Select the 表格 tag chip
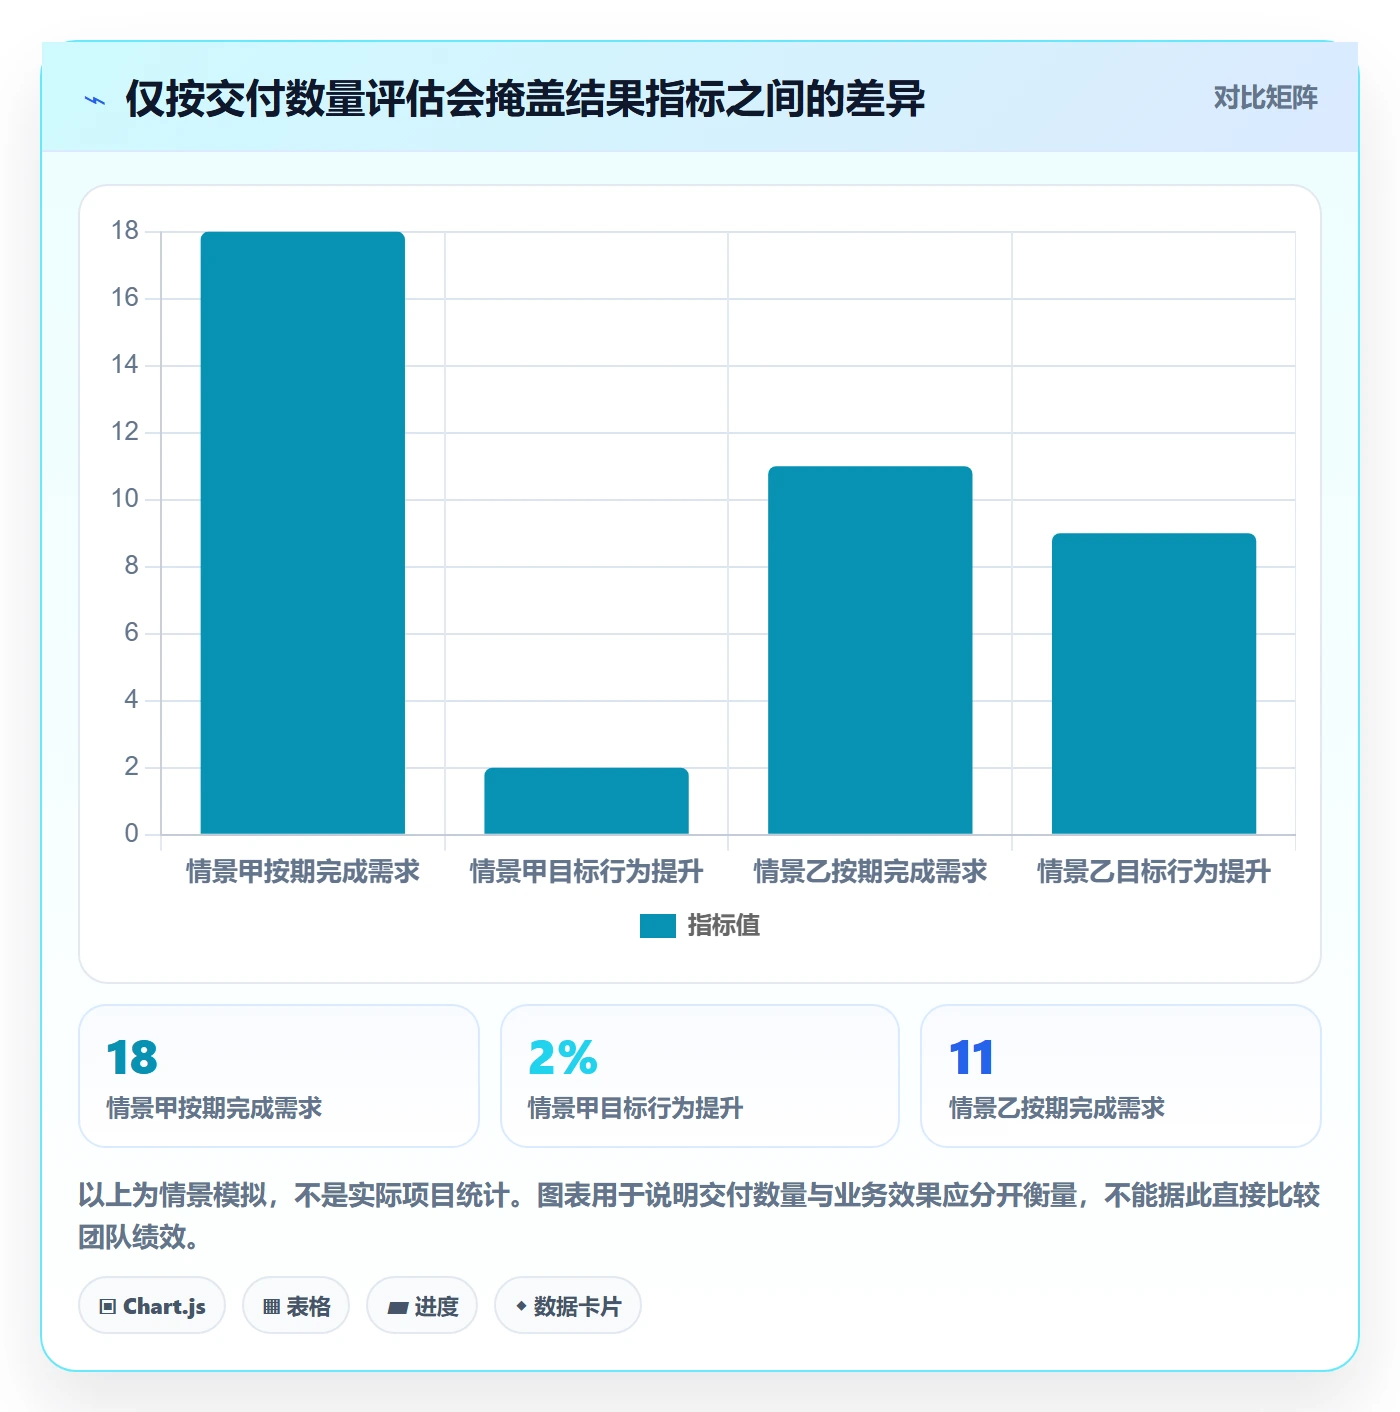This screenshot has width=1400, height=1412. 296,1306
